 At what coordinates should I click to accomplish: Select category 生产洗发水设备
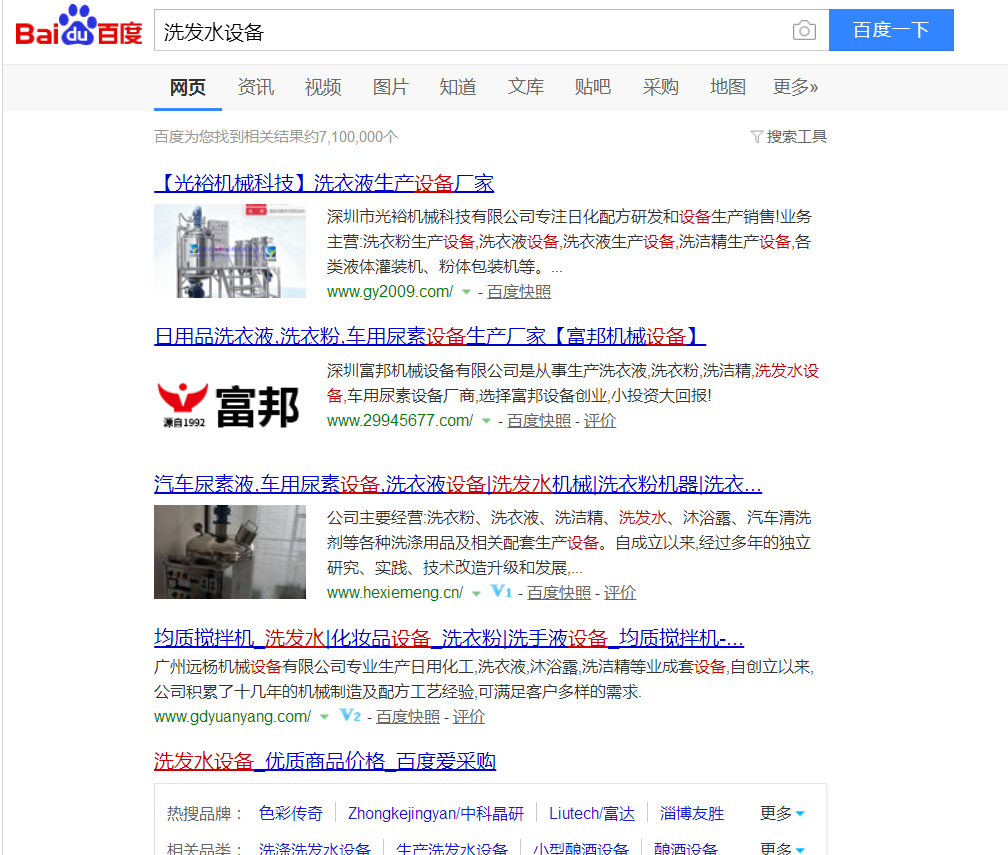(x=452, y=849)
